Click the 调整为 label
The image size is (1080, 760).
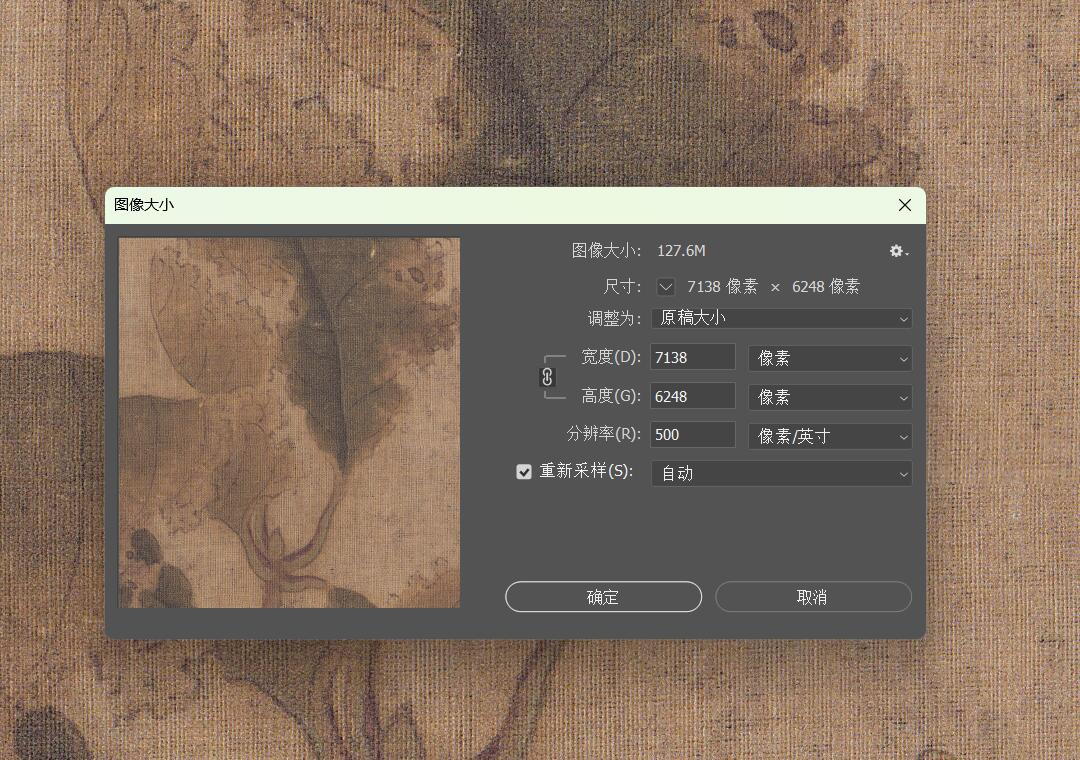(x=614, y=318)
